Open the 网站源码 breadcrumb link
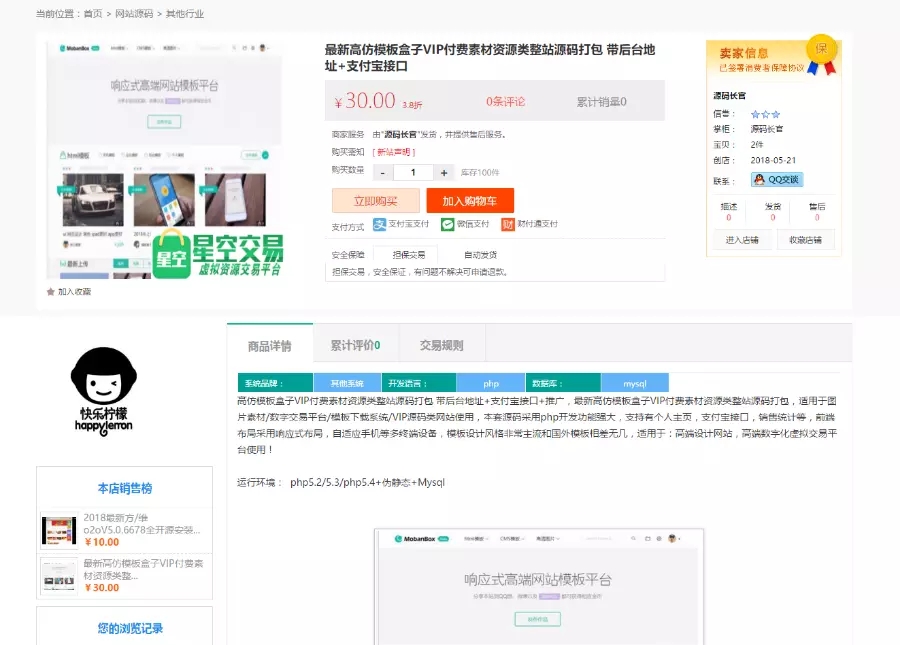This screenshot has height=645, width=900. coord(134,14)
